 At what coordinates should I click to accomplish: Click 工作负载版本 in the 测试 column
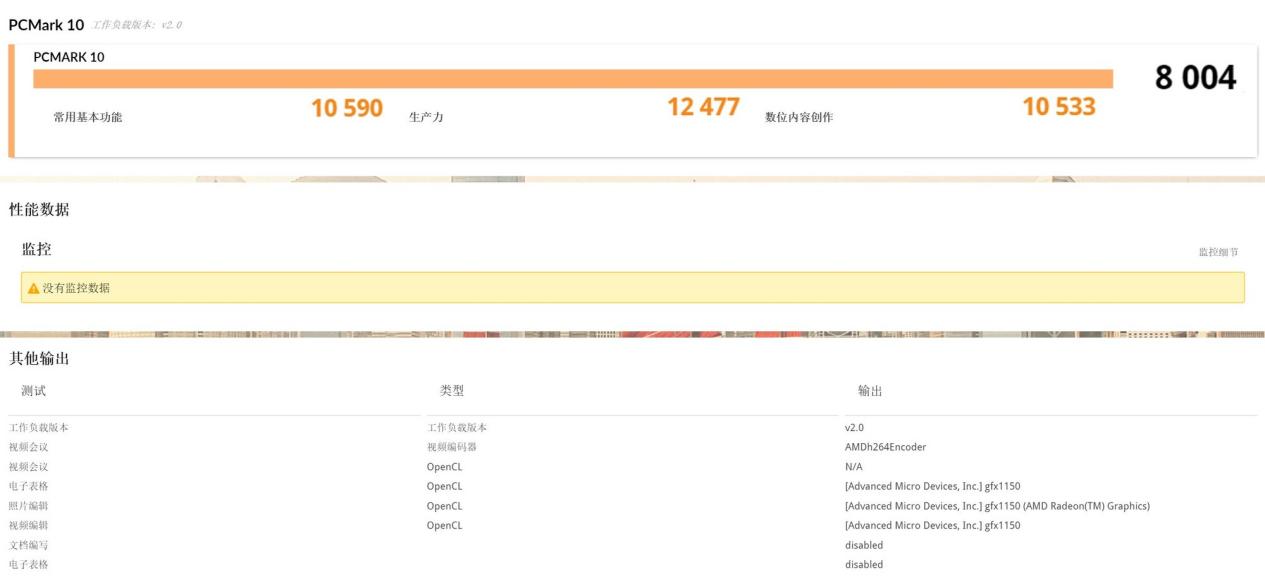coord(39,428)
